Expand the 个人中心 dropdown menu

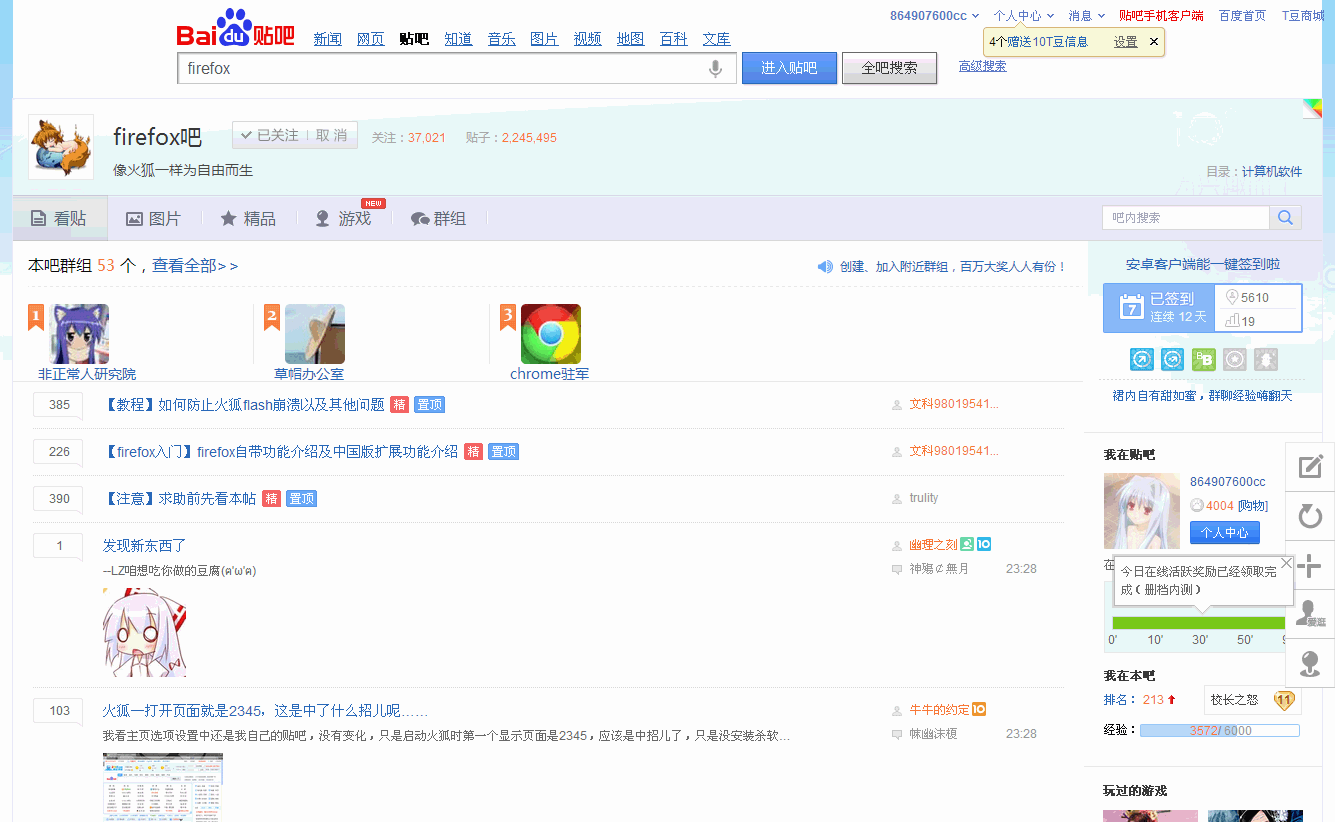1023,15
